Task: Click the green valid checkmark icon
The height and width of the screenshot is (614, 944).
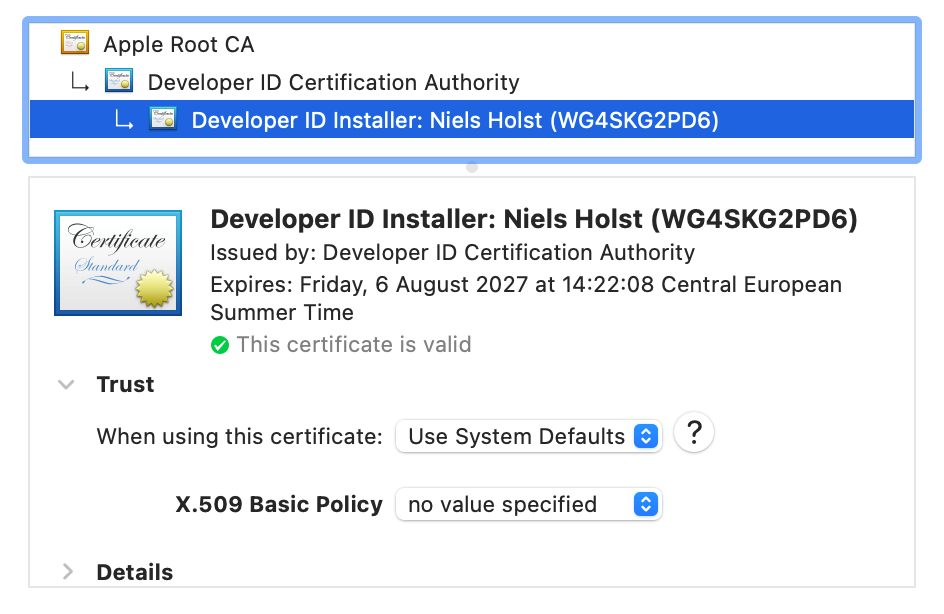Action: [220, 345]
